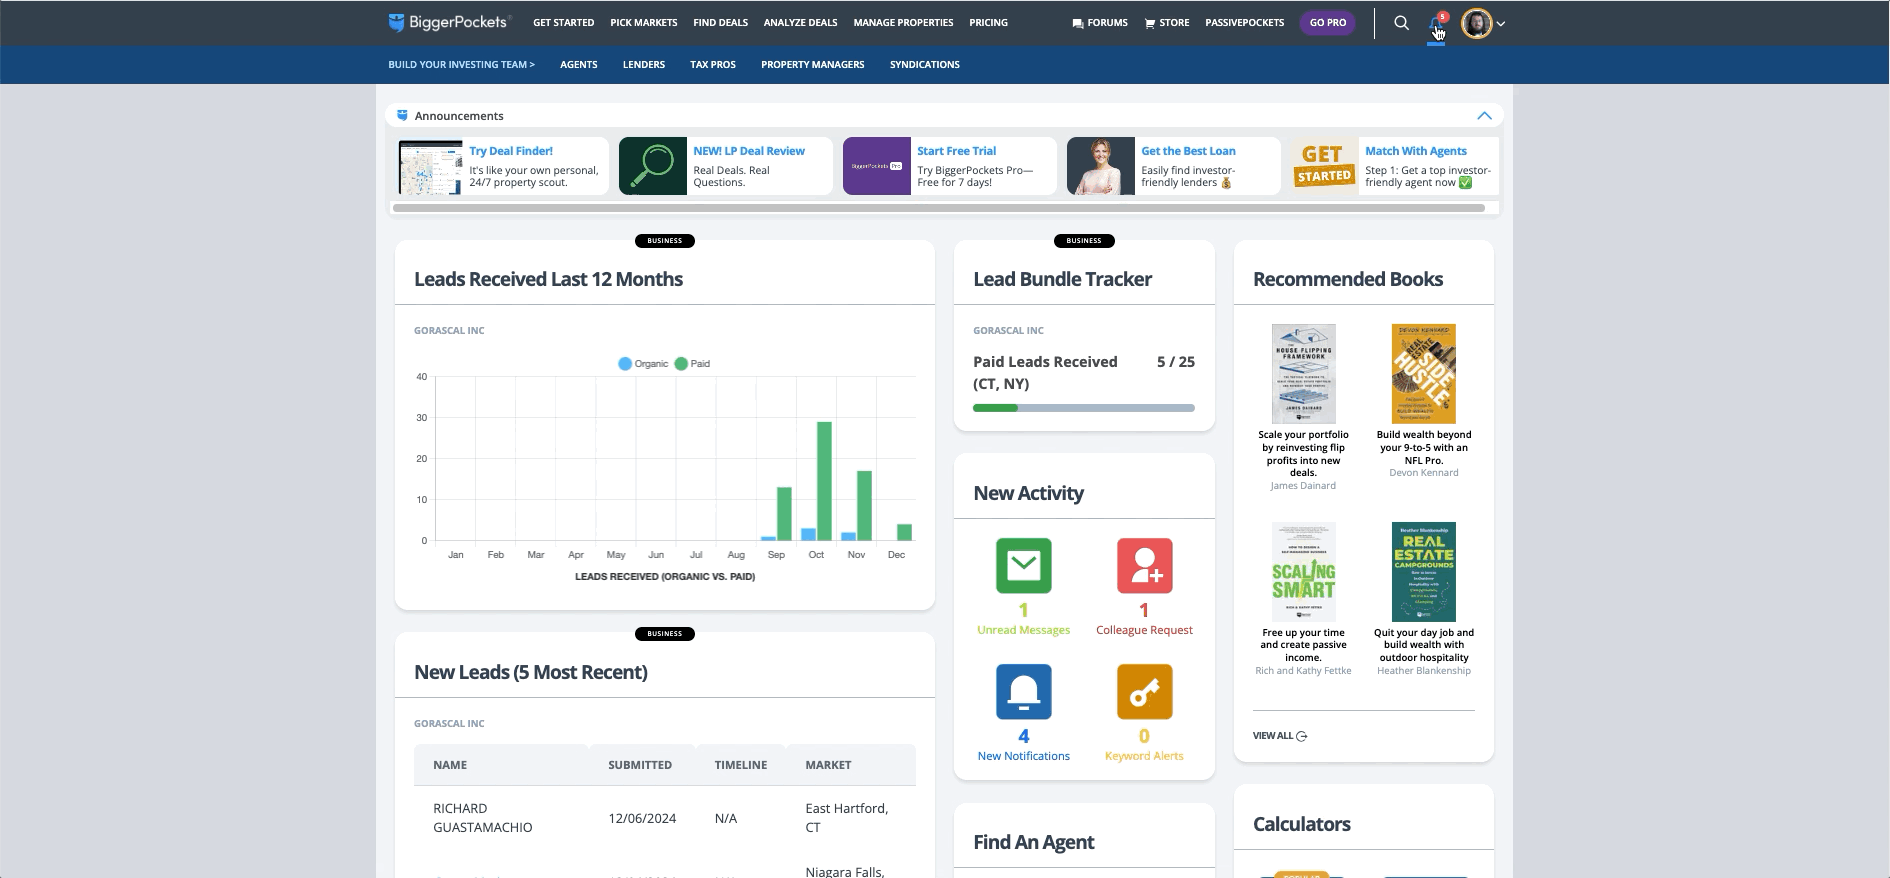Collapse the Announcements panel
This screenshot has width=1890, height=878.
[1484, 116]
